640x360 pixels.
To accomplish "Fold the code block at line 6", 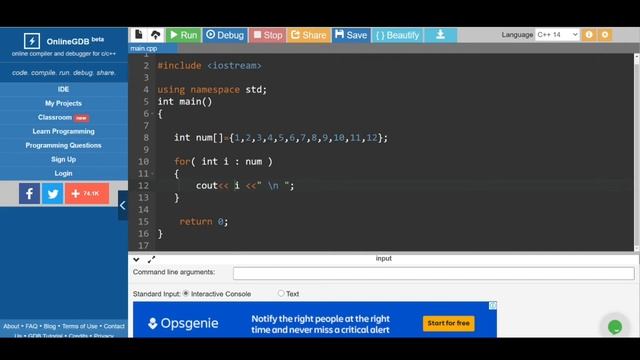I will [x=153, y=114].
